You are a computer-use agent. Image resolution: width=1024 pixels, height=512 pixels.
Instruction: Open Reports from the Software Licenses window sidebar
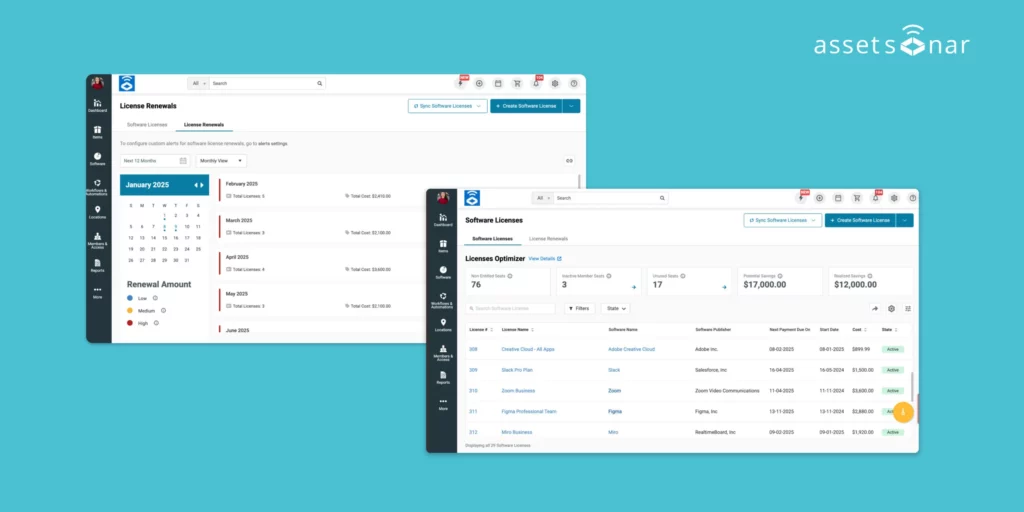click(x=442, y=376)
